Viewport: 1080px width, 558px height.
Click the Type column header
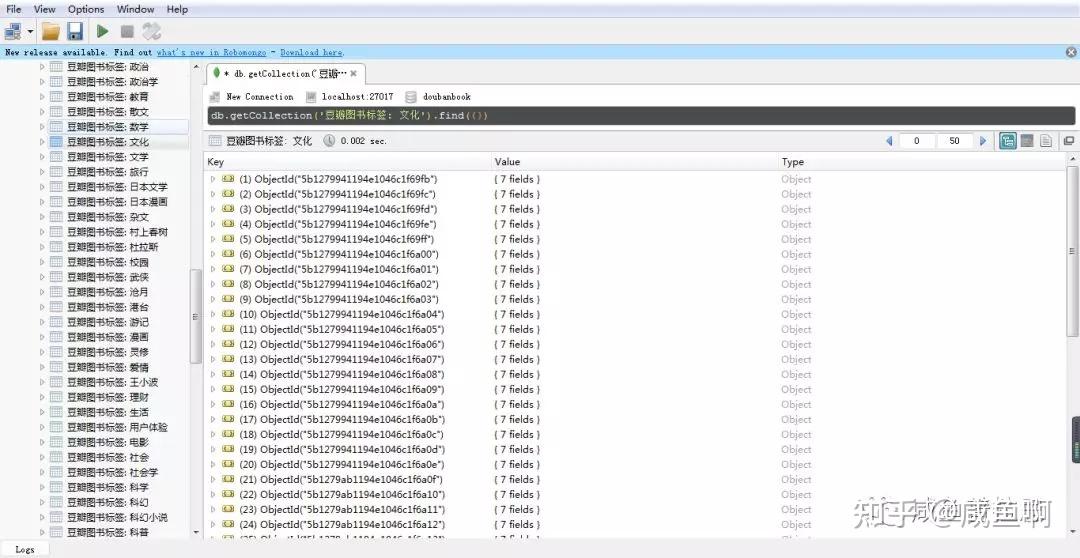(x=923, y=162)
